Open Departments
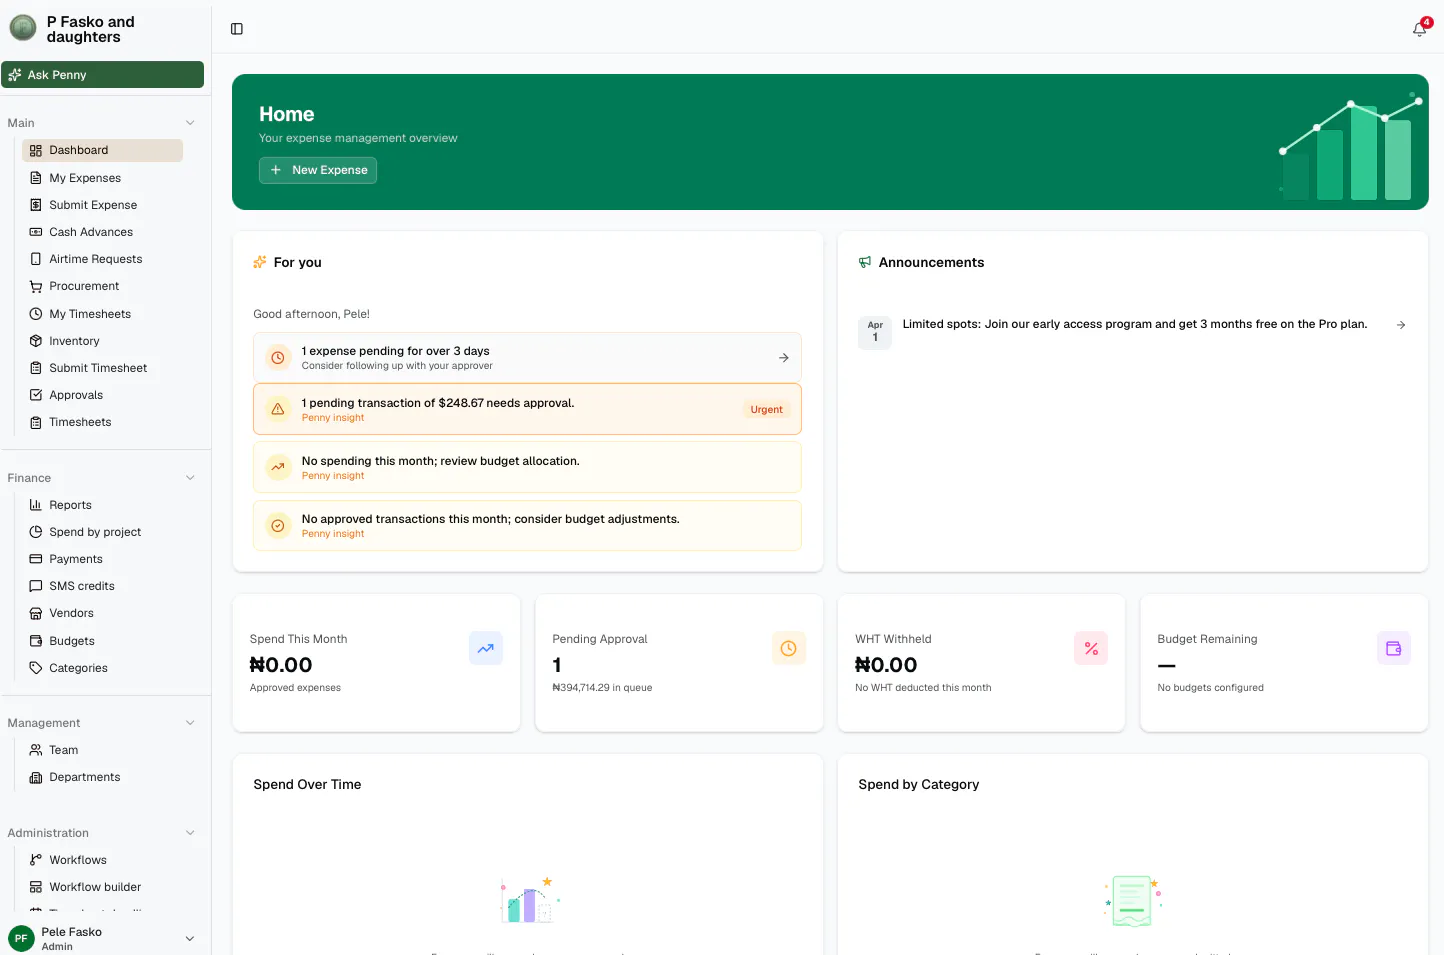 tap(102, 777)
